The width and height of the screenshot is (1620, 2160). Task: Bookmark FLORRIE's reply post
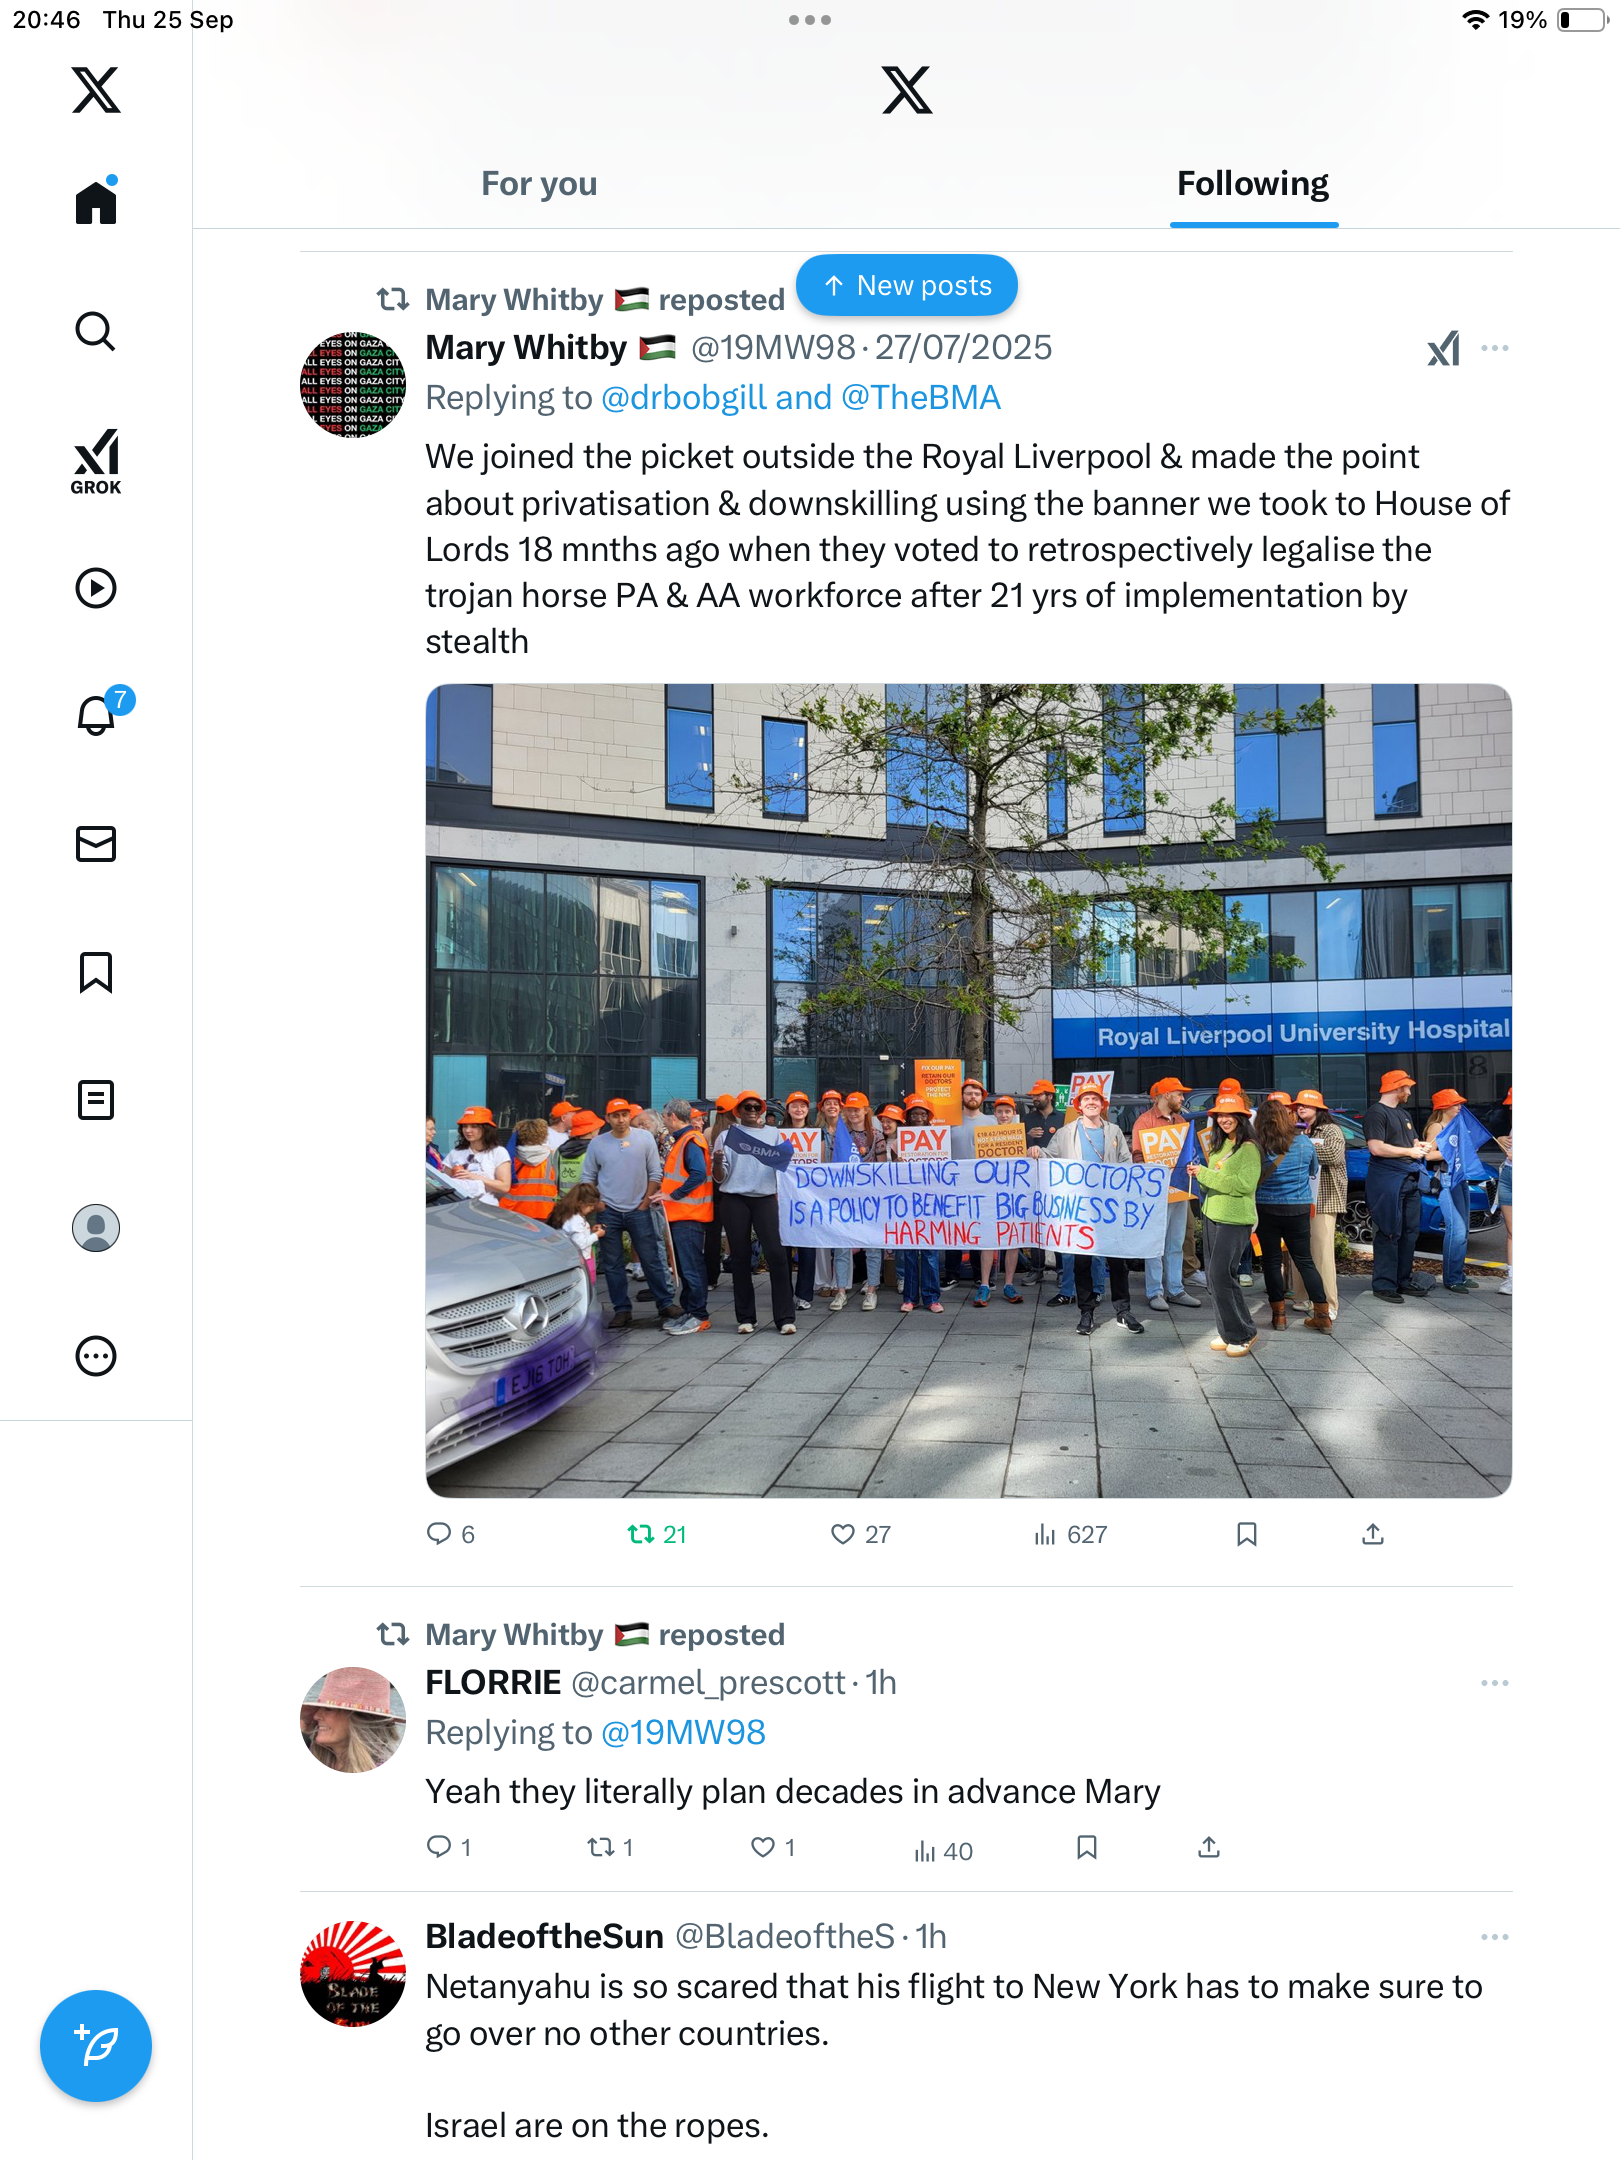coord(1087,1847)
